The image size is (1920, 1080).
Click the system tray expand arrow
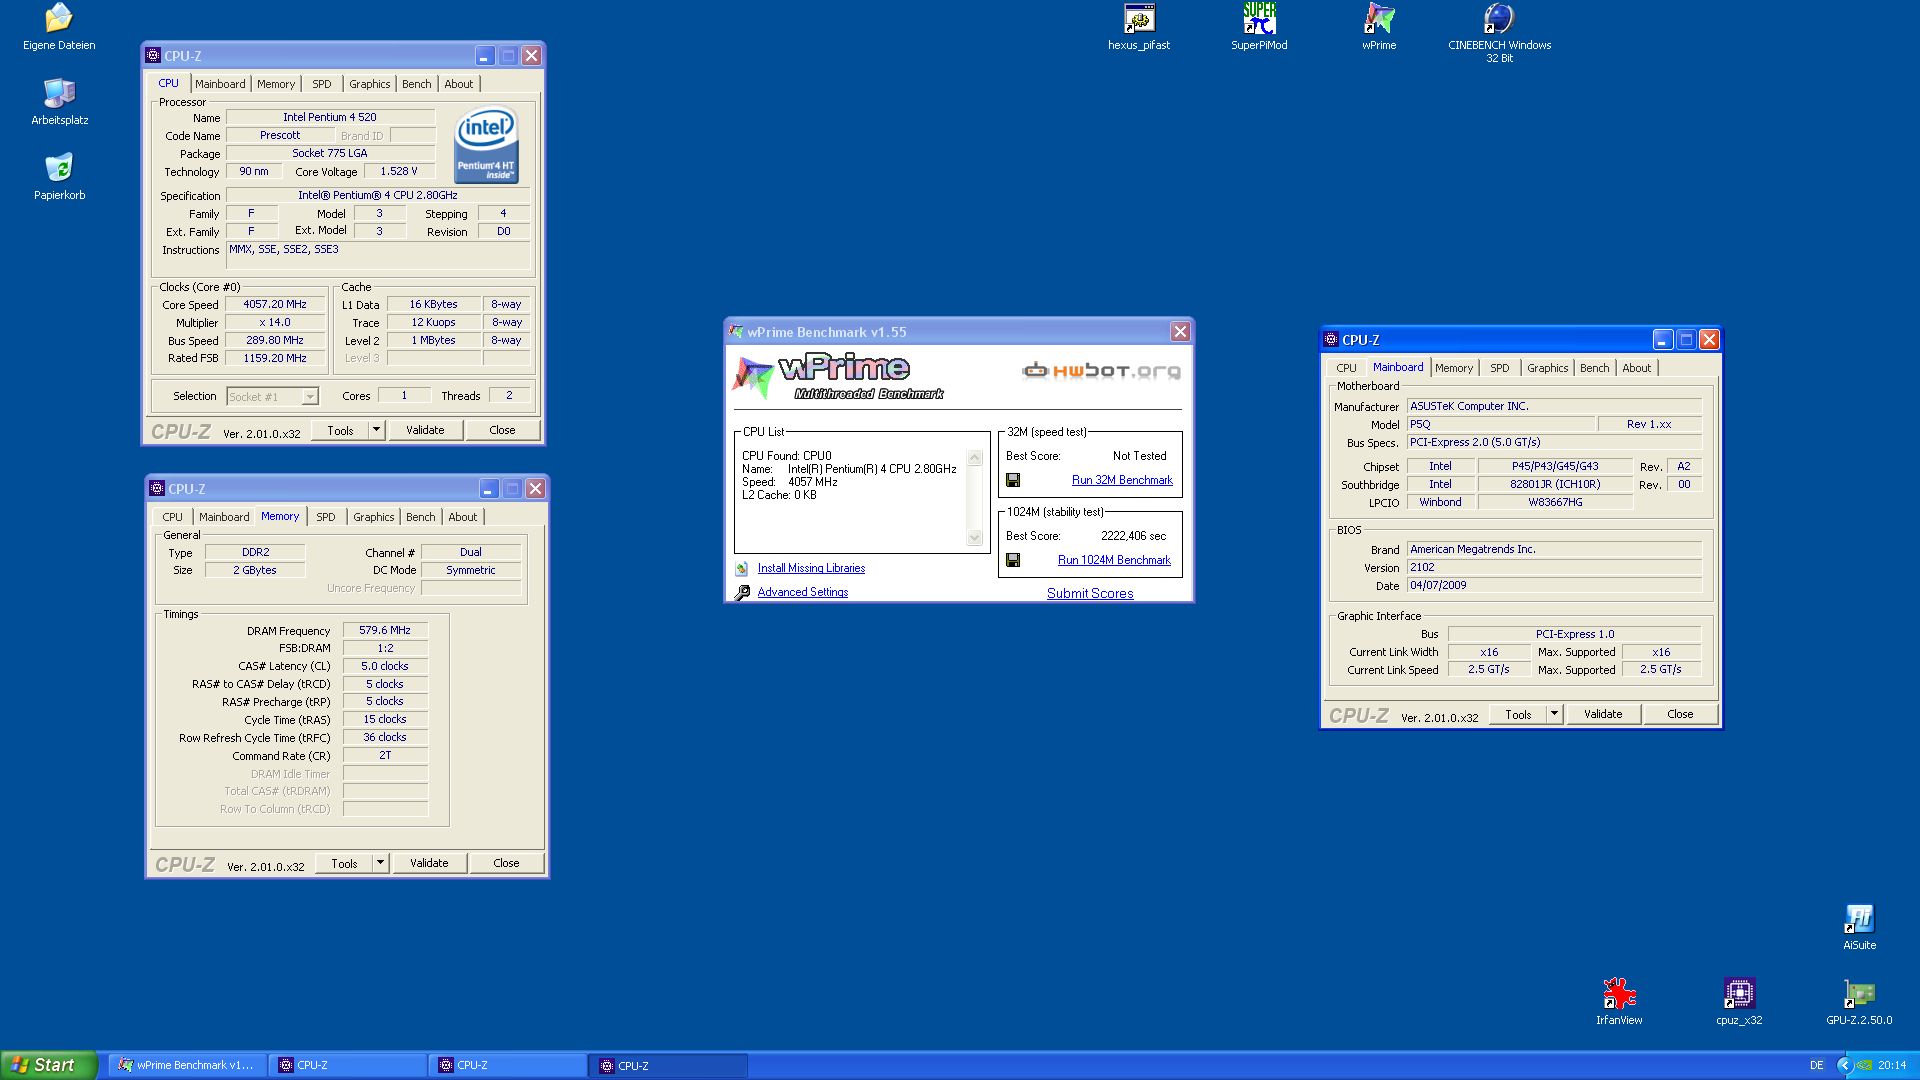coord(1845,1065)
